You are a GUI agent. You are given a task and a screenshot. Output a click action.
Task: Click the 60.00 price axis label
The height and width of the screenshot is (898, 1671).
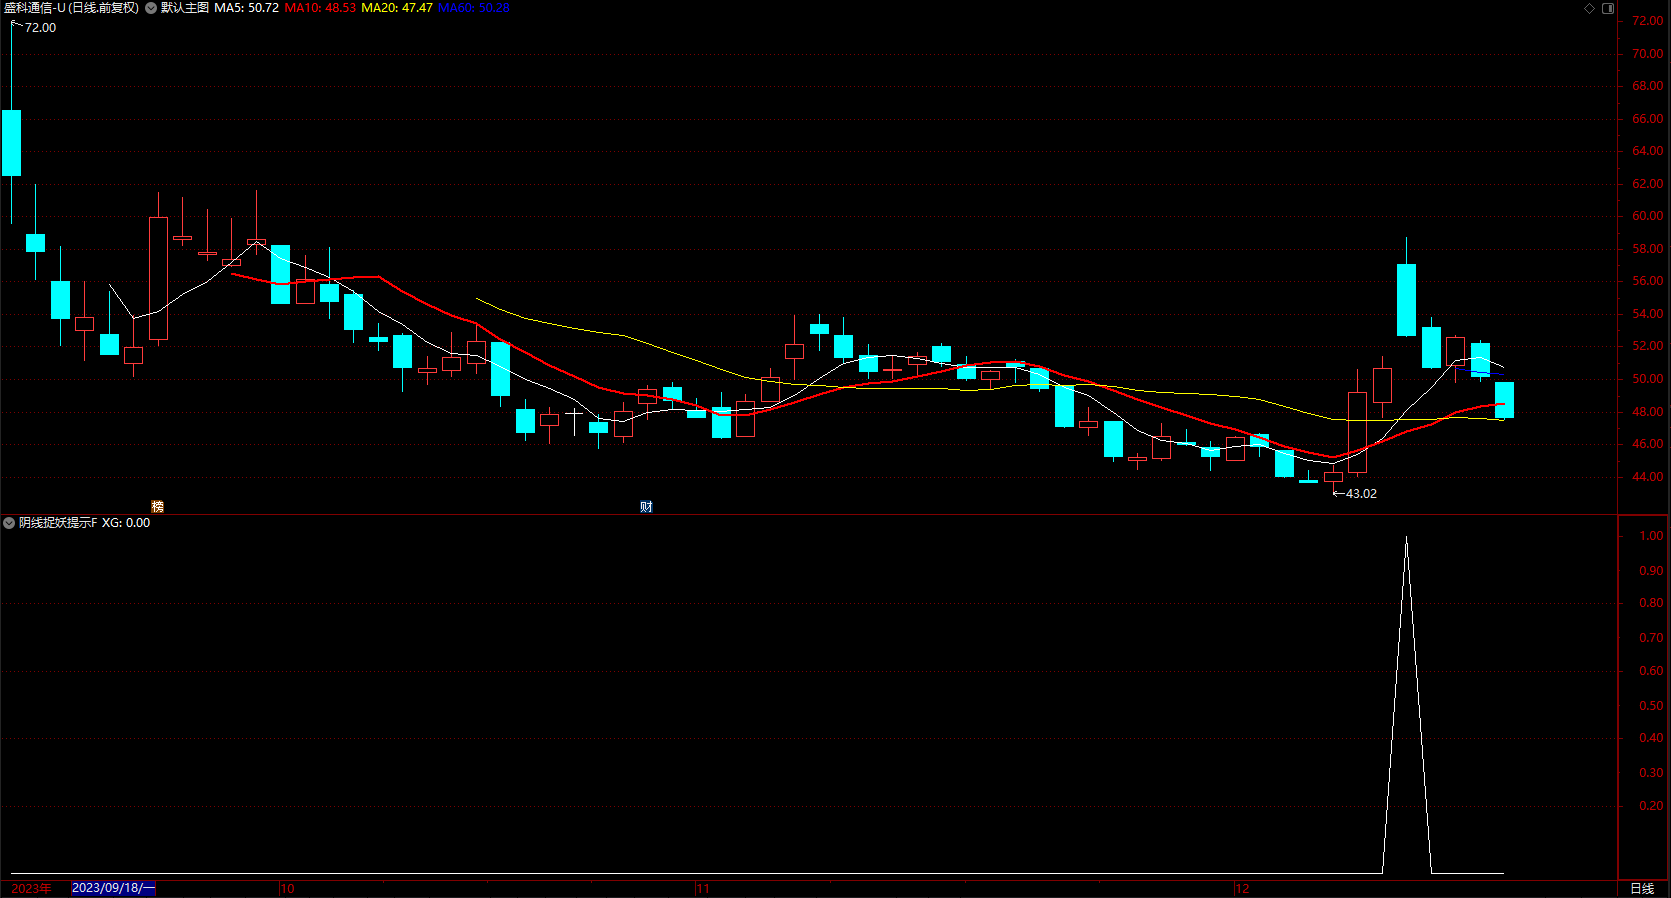pos(1648,216)
